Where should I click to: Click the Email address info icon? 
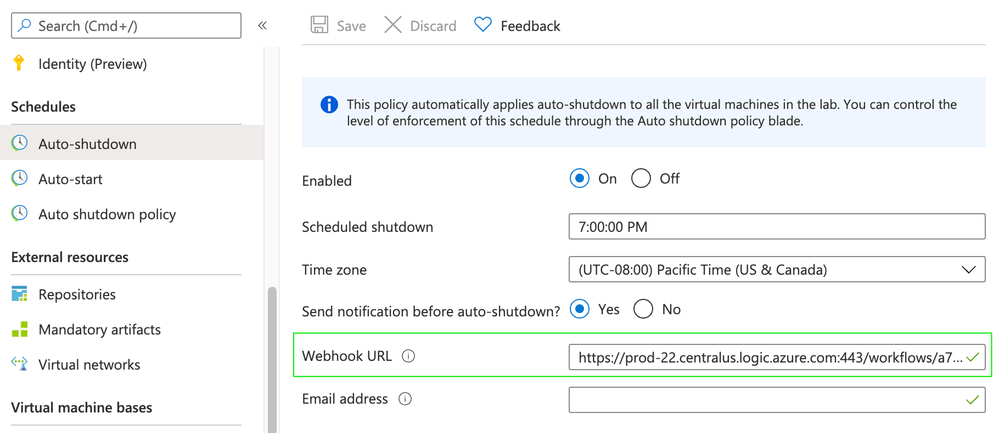pyautogui.click(x=405, y=399)
